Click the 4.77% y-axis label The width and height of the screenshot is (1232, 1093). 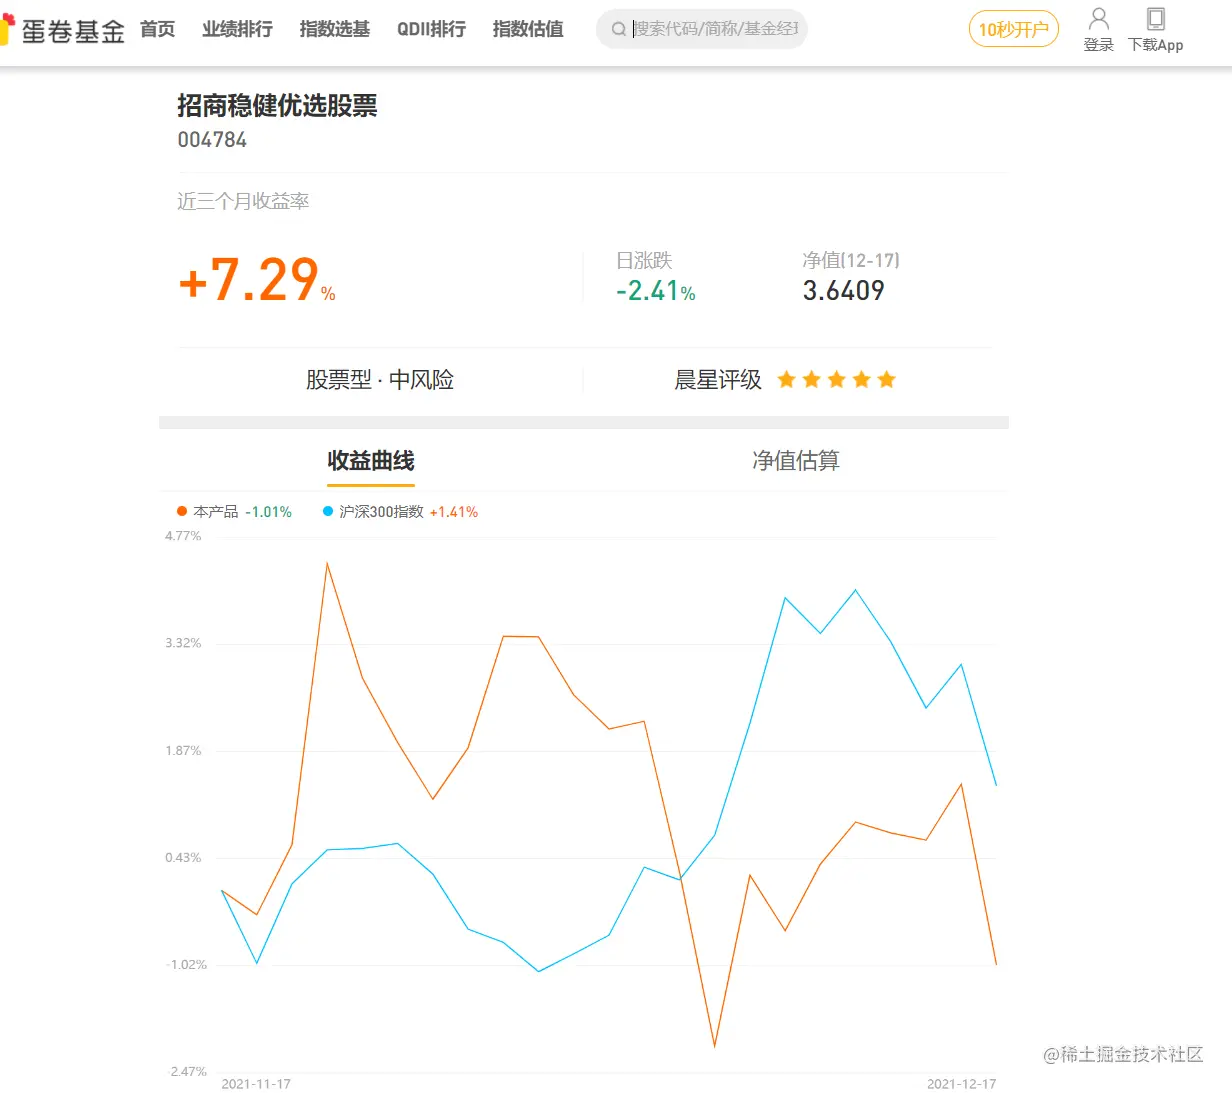(x=183, y=536)
